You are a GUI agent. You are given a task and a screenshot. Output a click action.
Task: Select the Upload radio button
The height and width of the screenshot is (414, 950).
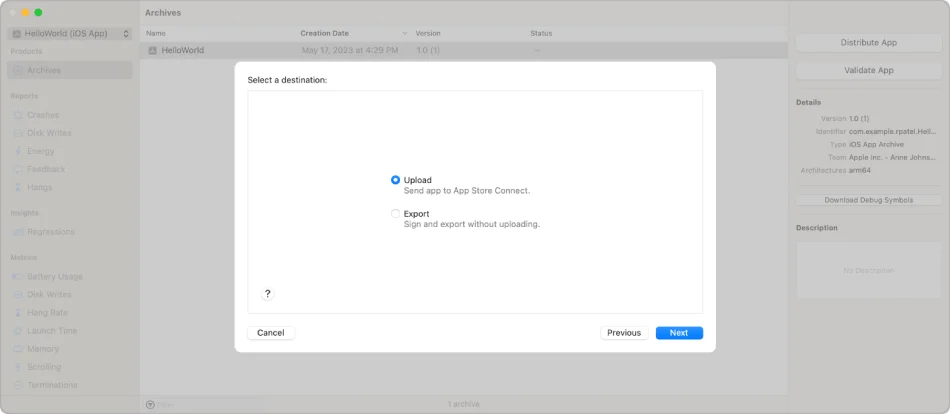point(396,180)
